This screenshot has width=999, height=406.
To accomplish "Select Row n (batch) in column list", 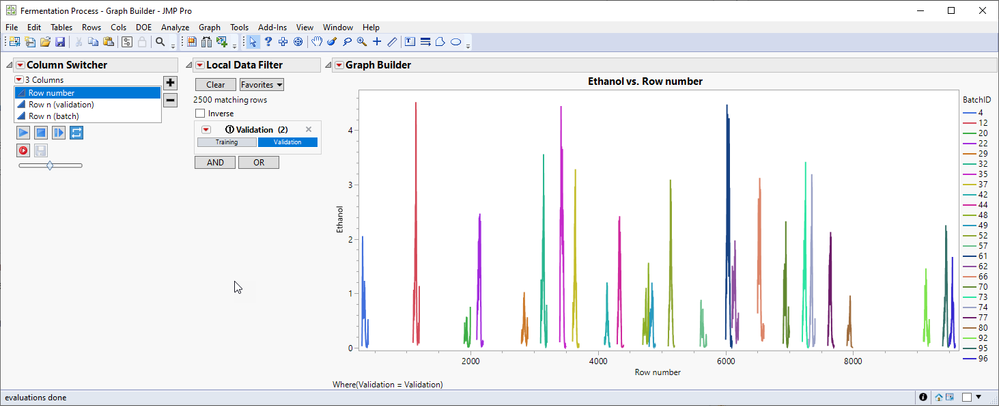I will [53, 116].
